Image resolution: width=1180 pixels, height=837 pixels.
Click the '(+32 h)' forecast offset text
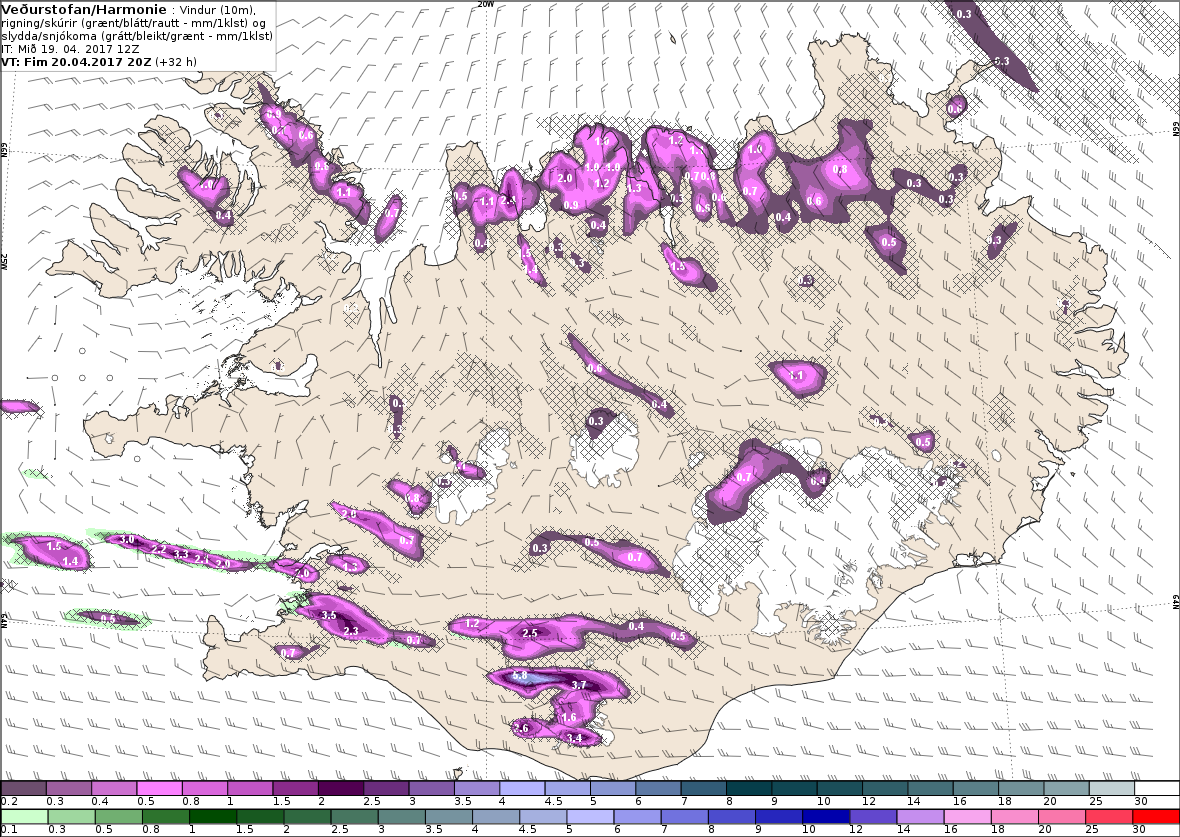(x=176, y=62)
